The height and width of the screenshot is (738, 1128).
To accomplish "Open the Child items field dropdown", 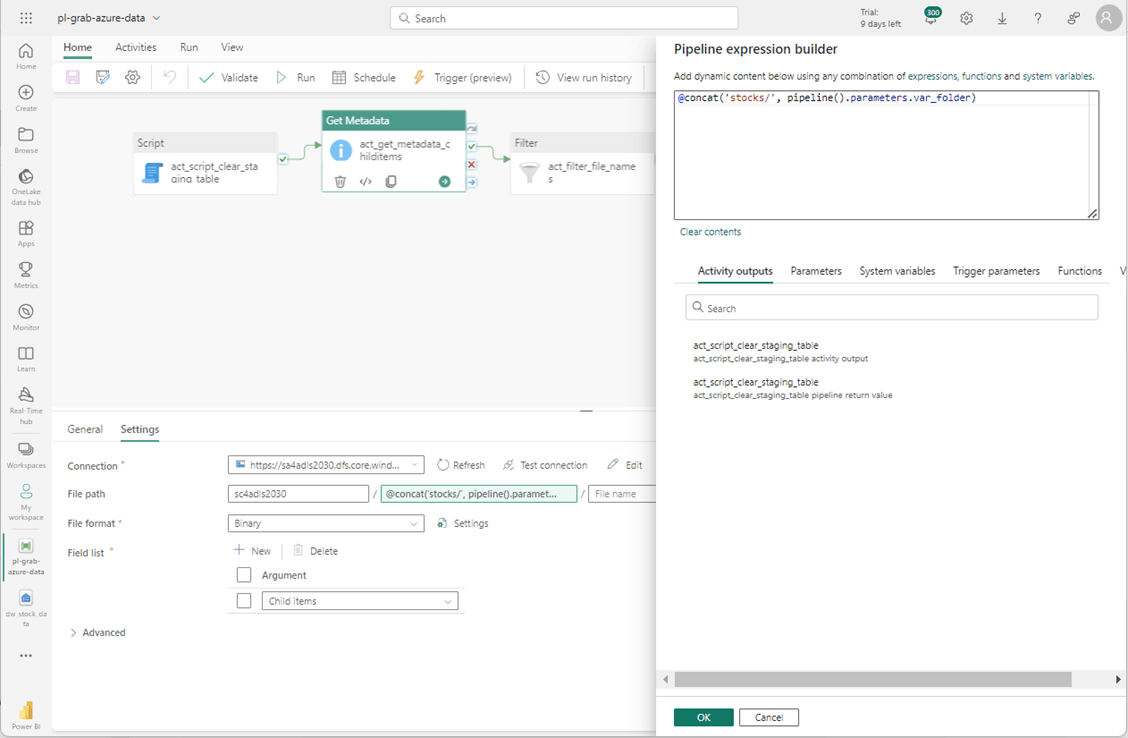I will (360, 601).
